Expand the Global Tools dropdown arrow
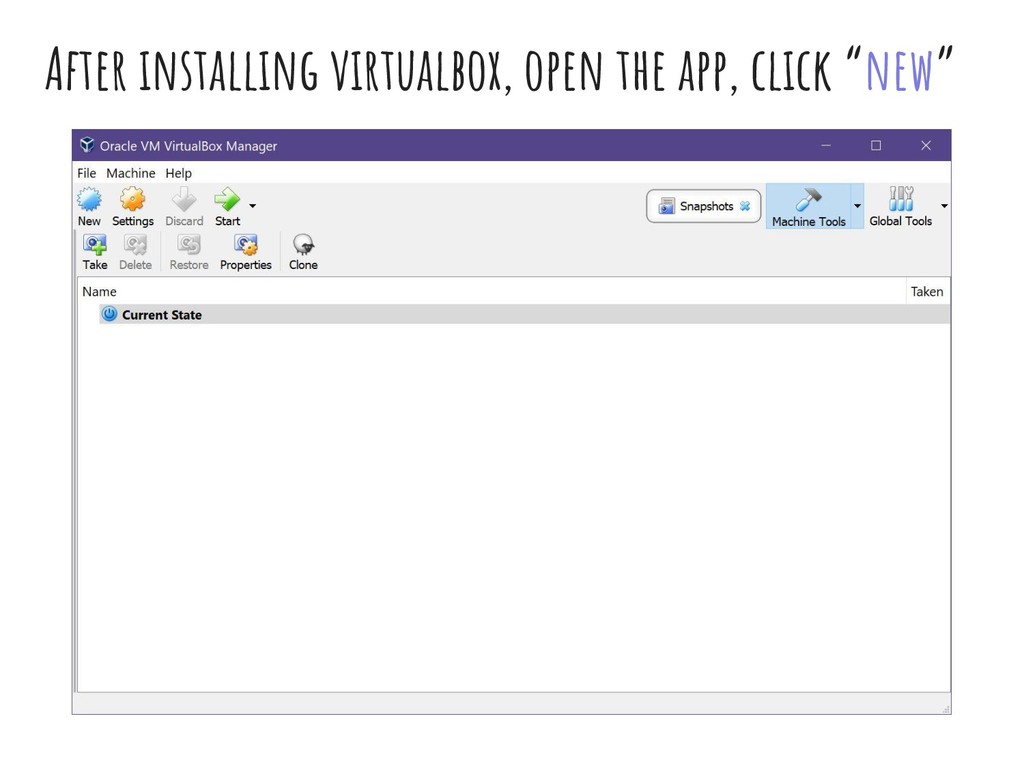Image resolution: width=1024 pixels, height=768 pixels. [944, 206]
